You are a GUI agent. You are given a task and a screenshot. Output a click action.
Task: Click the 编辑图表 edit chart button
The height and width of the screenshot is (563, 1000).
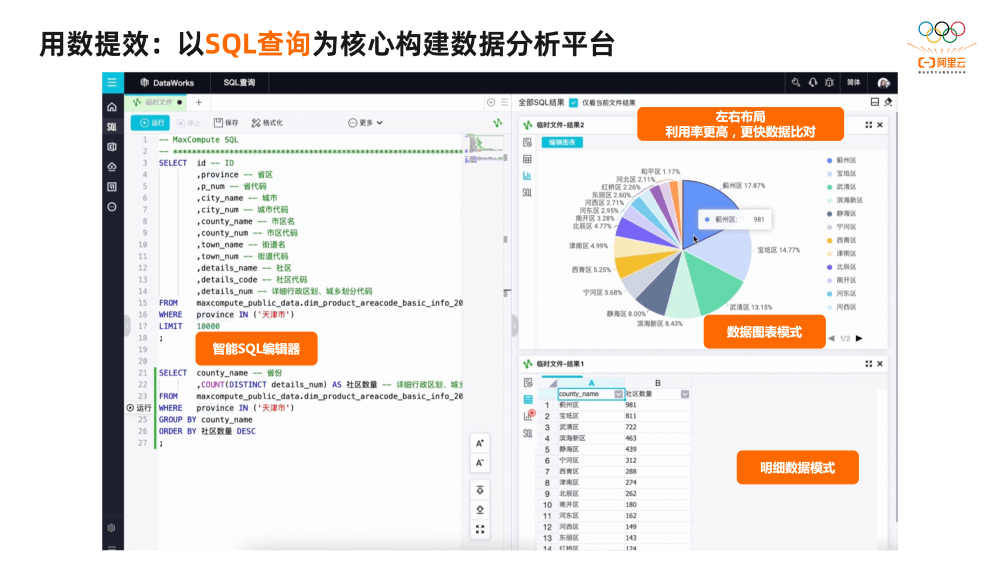click(563, 142)
